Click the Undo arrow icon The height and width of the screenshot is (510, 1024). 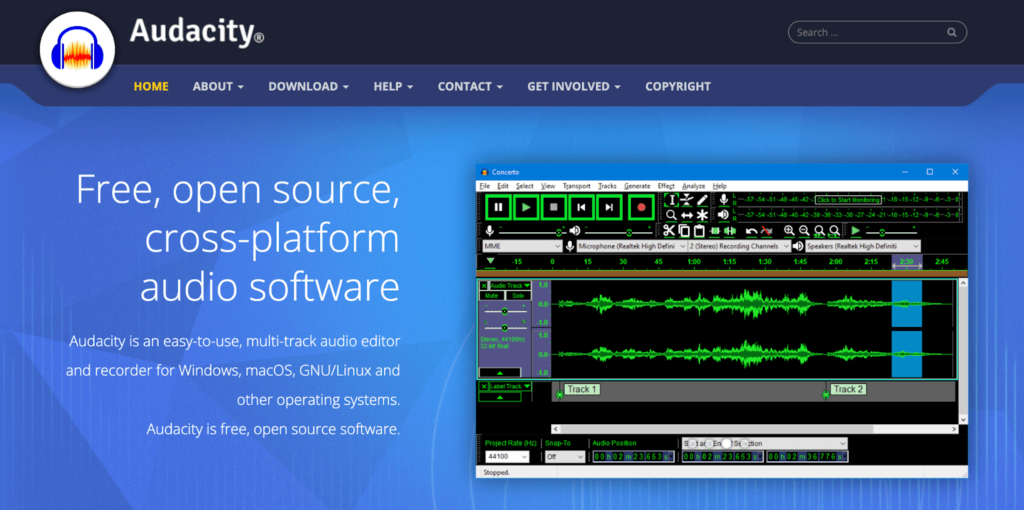752,231
